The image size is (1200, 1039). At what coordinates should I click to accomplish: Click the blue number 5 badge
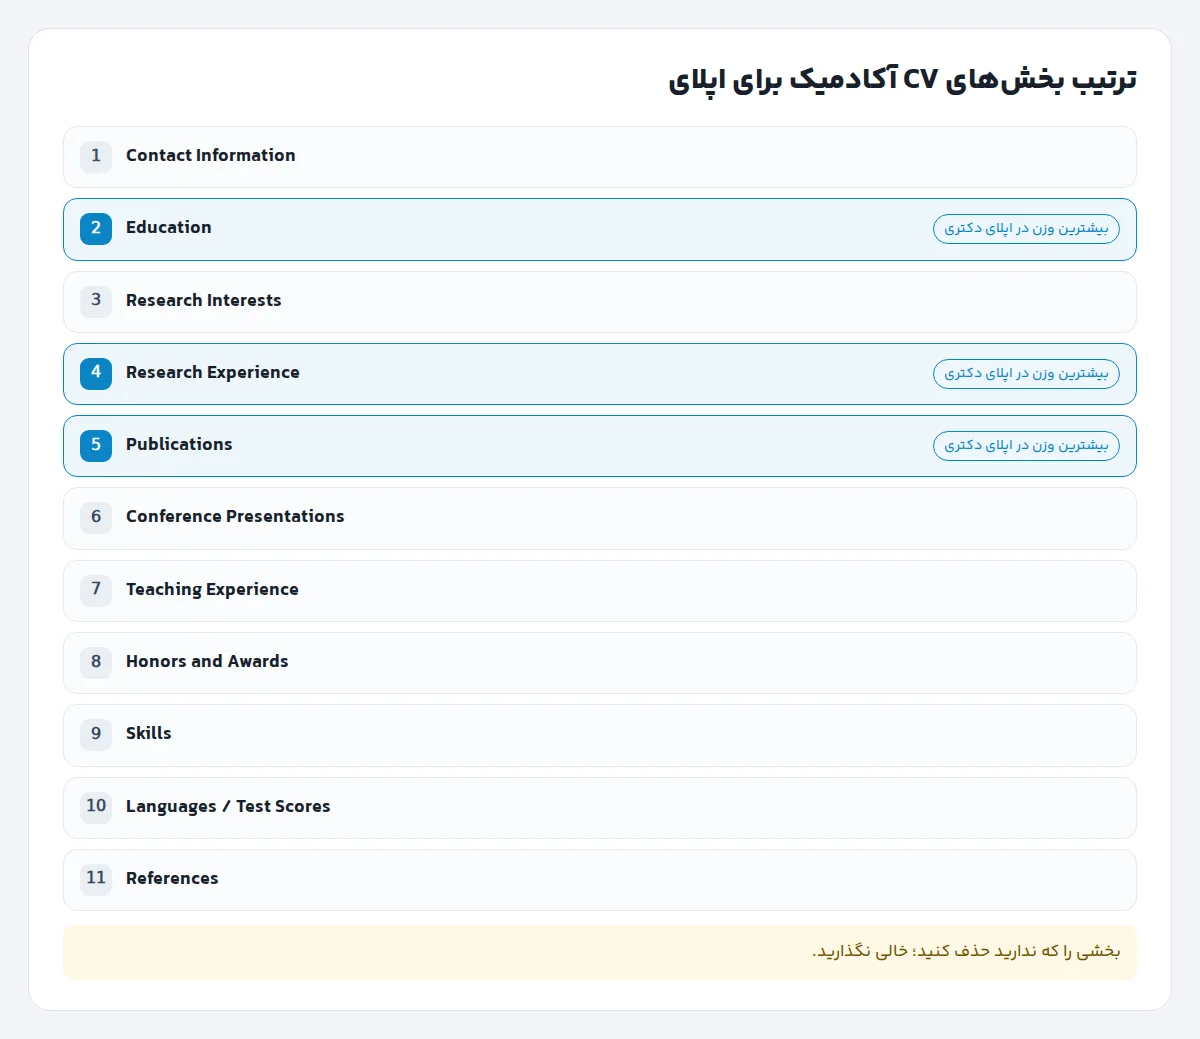click(96, 444)
